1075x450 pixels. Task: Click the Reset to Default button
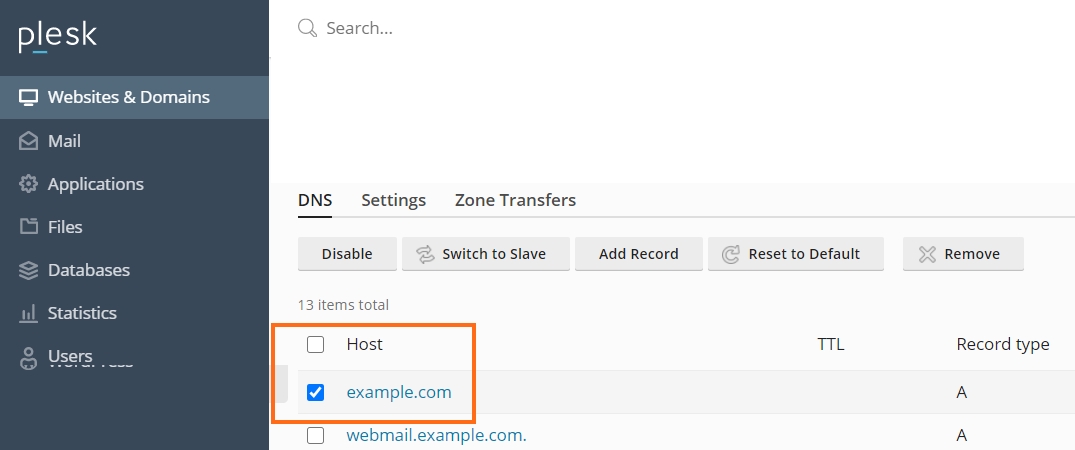[x=795, y=254]
